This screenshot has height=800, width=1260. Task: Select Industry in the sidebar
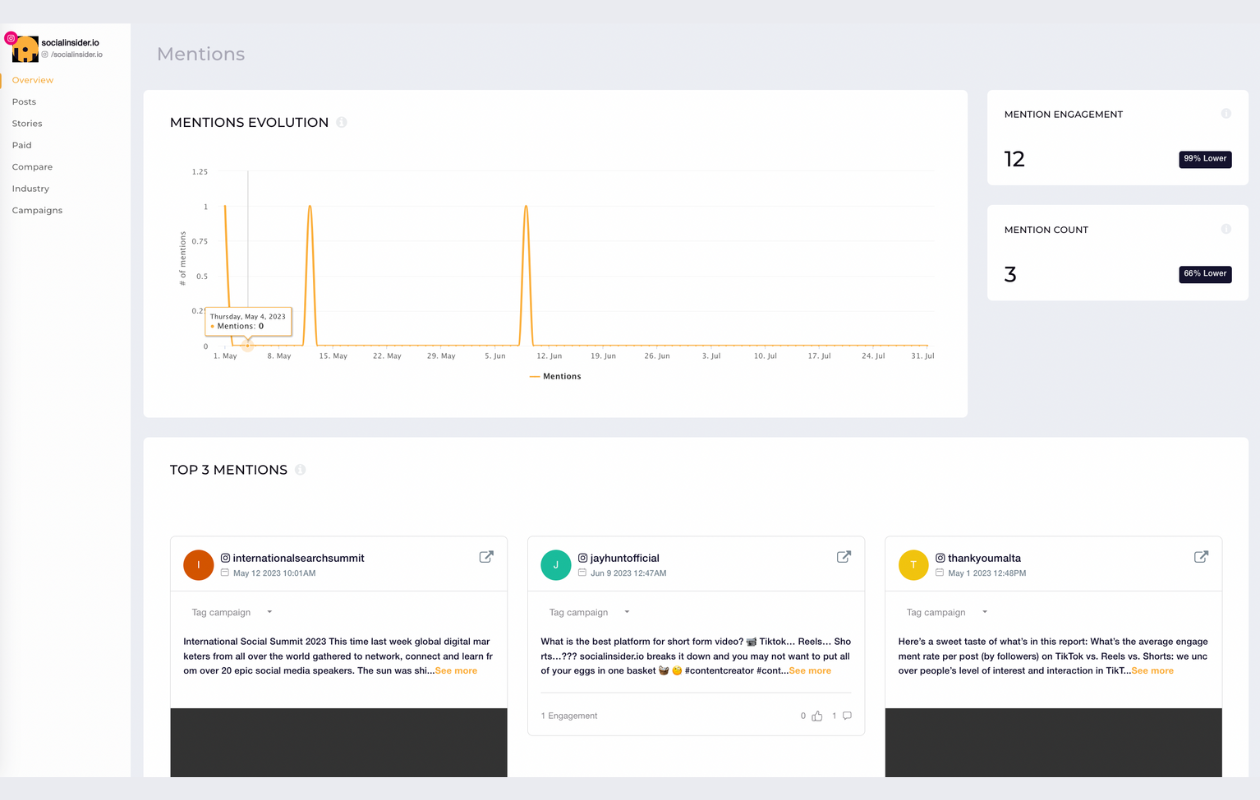point(30,189)
